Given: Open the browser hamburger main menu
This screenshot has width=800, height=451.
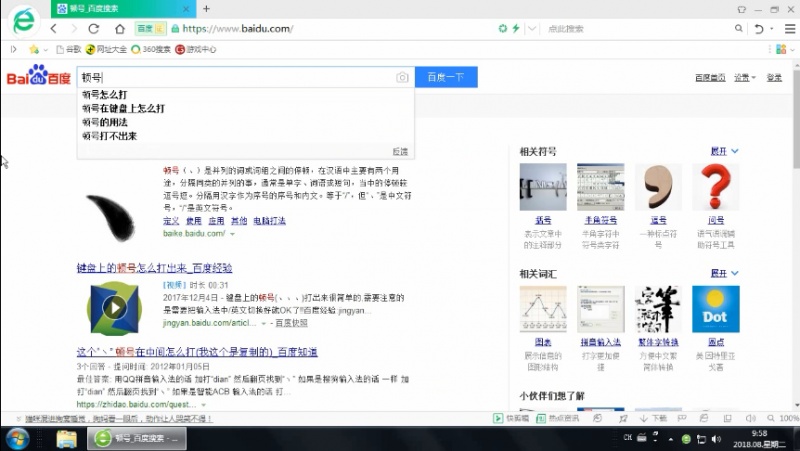Looking at the screenshot, I should click(789, 29).
